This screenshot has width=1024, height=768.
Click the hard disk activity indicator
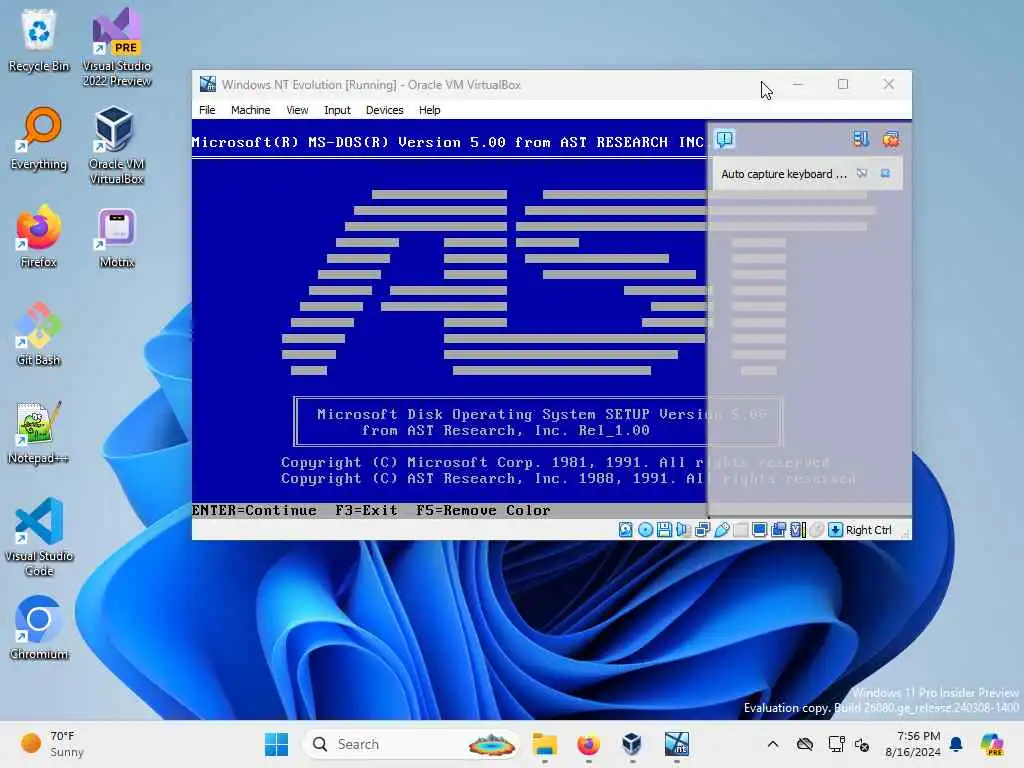tap(626, 530)
